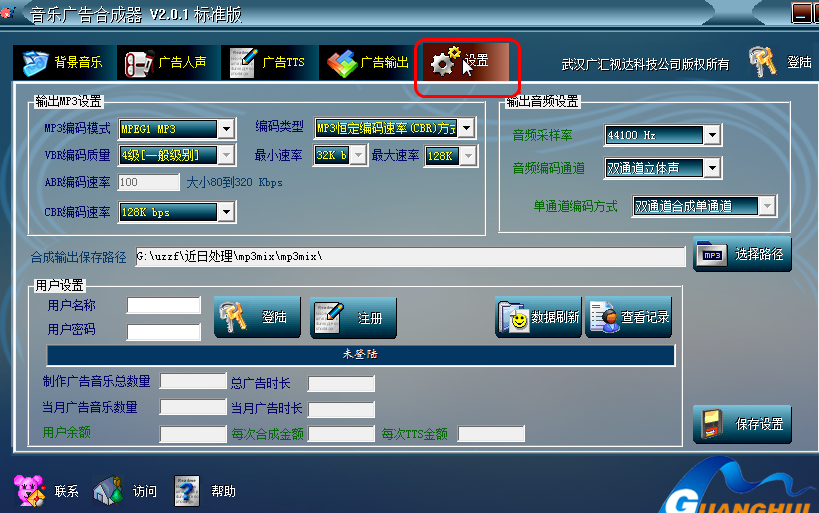819x513 pixels.
Task: Open the 广告TTS tab
Action: point(270,63)
